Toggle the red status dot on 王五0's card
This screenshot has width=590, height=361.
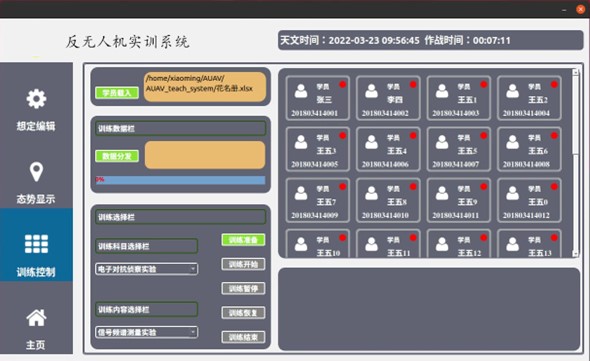554,187
